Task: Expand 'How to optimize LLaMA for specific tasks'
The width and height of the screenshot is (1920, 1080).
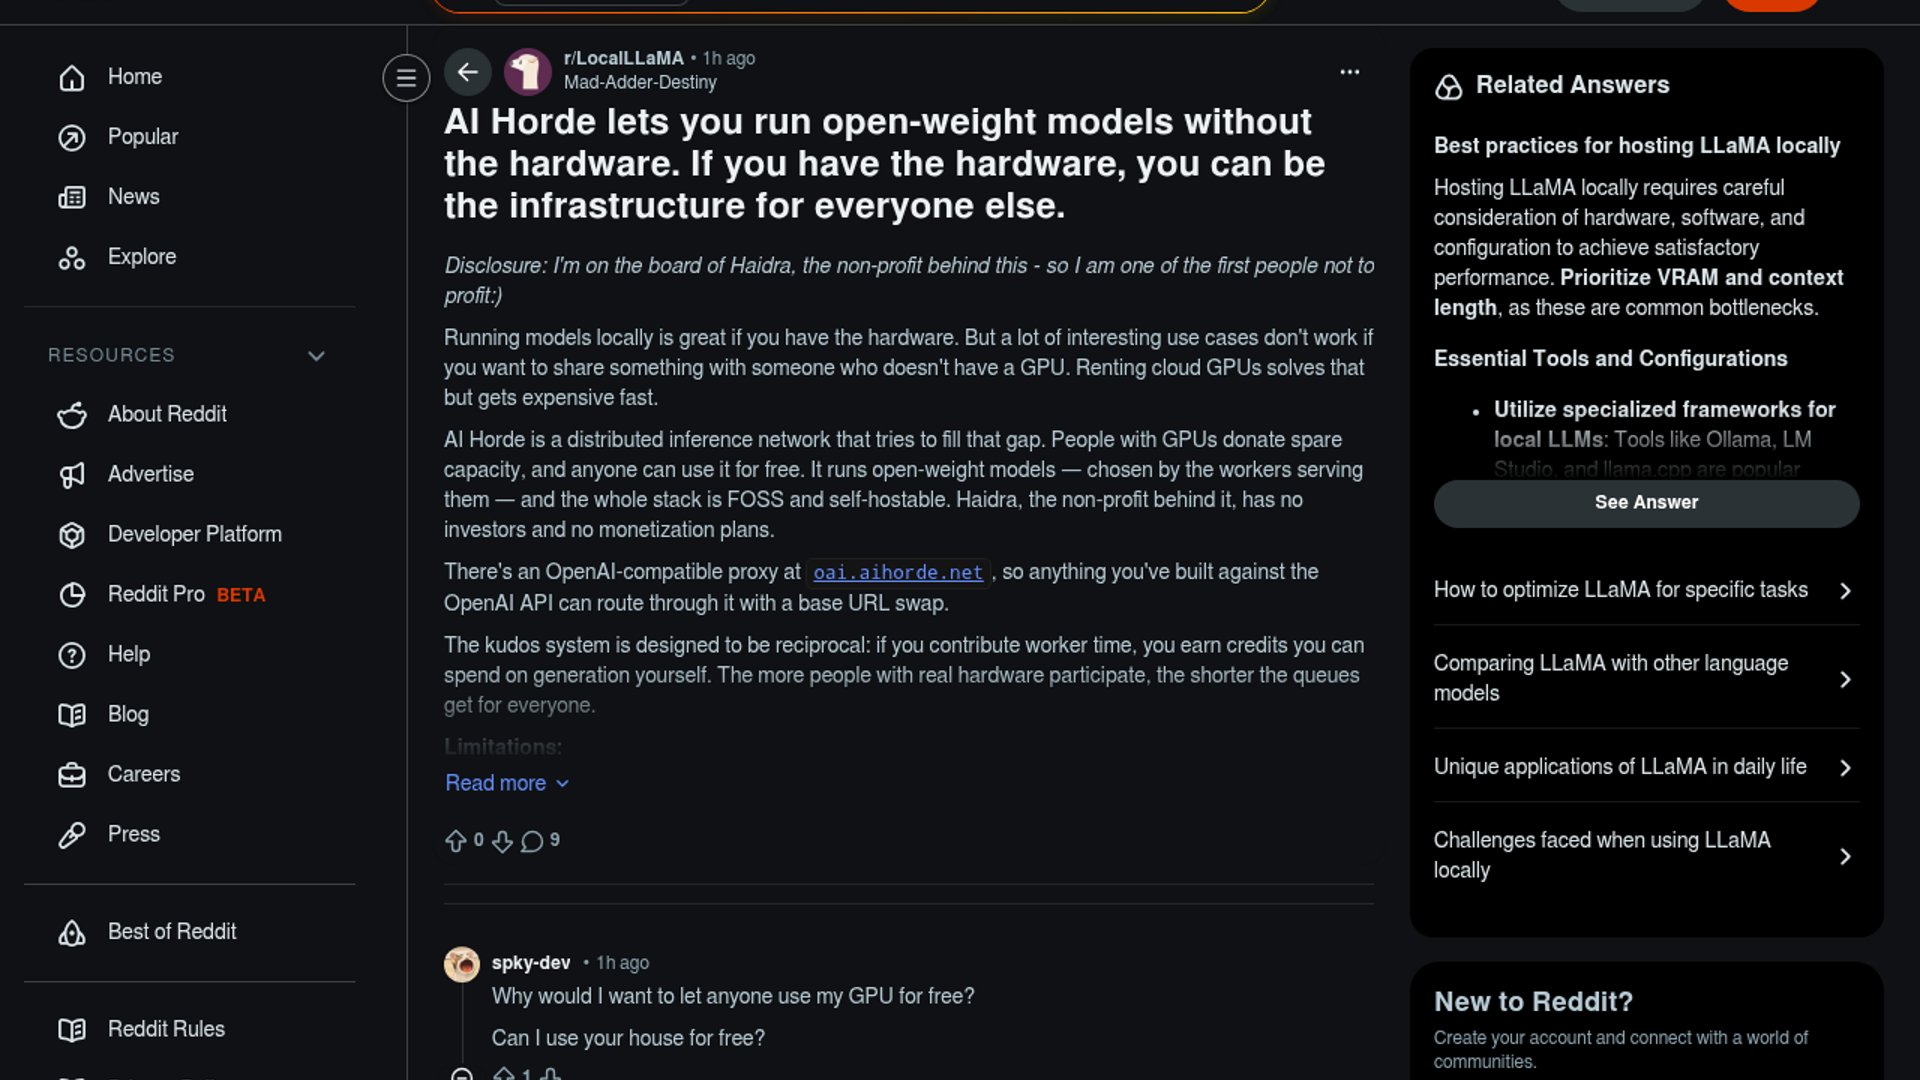Action: tap(1646, 590)
